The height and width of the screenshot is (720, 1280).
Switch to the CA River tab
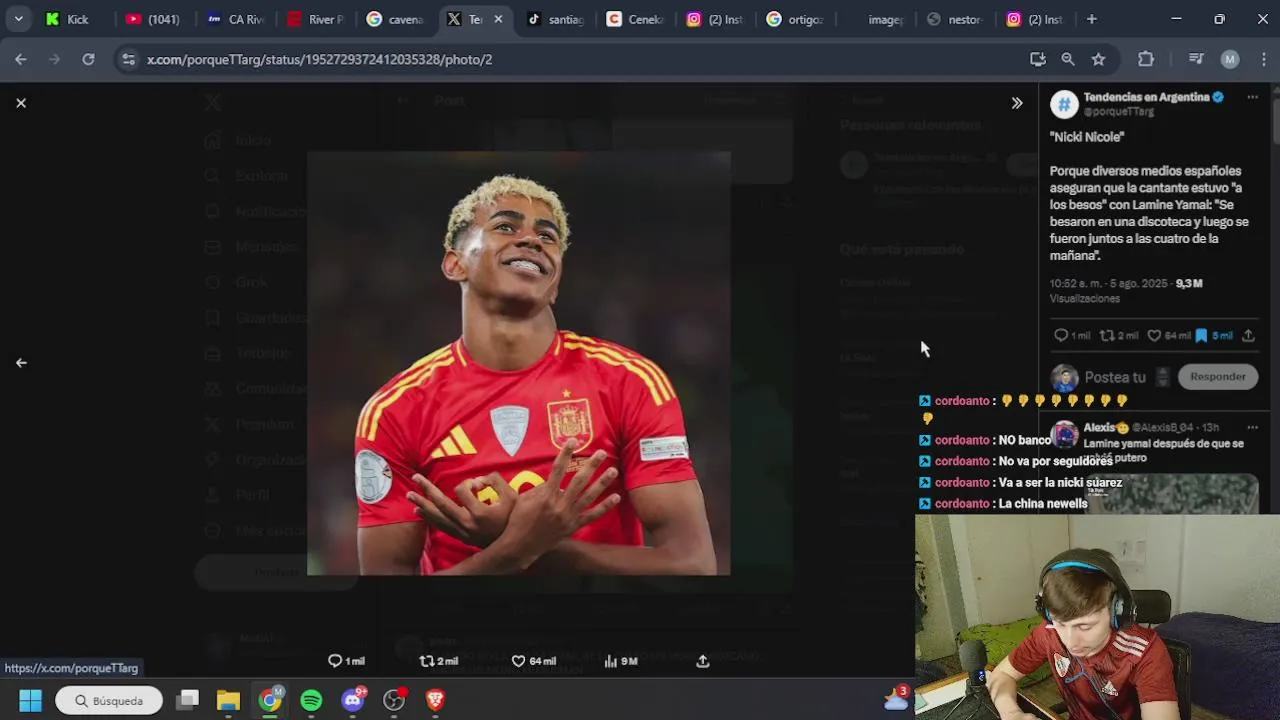(x=236, y=19)
